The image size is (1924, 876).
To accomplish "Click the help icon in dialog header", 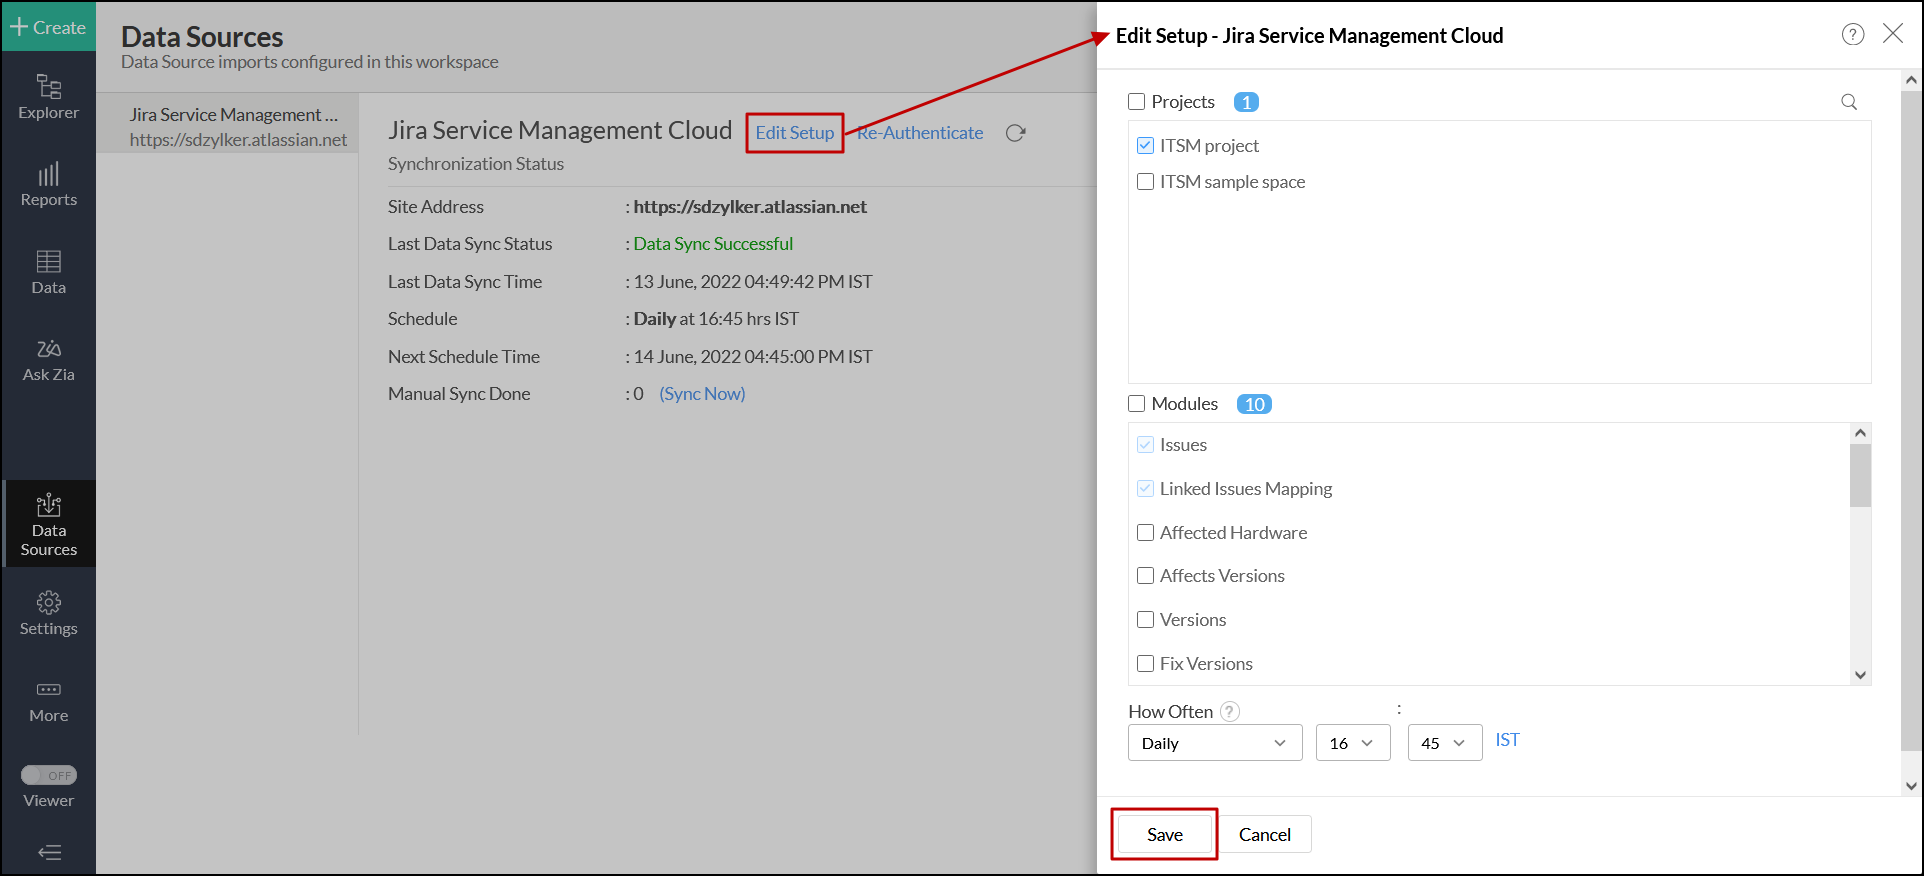I will click(x=1852, y=35).
